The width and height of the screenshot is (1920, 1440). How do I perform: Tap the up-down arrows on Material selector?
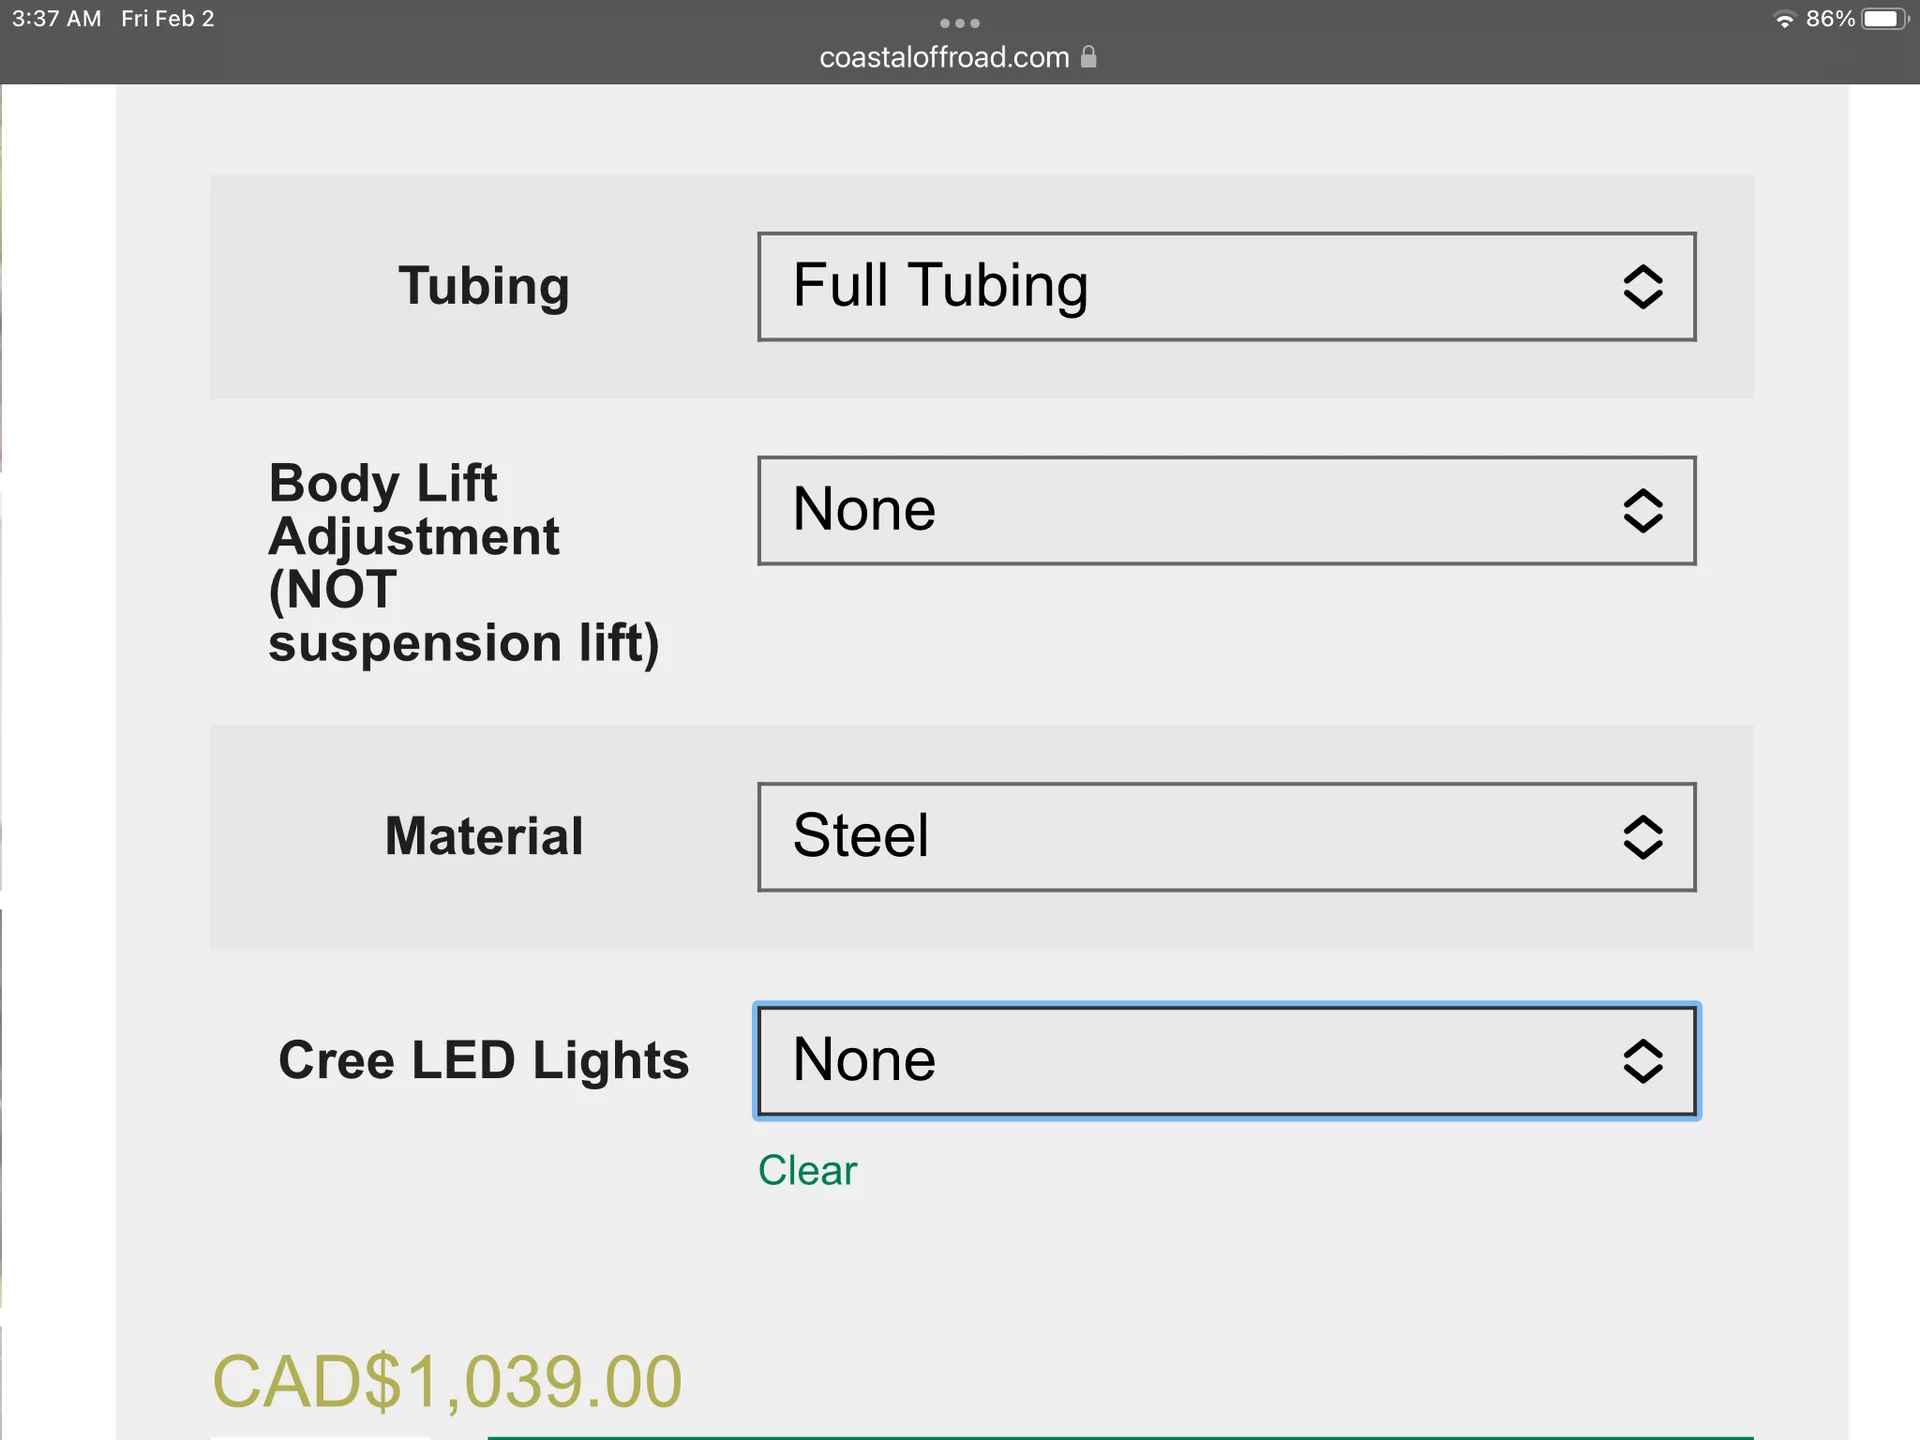[x=1642, y=837]
